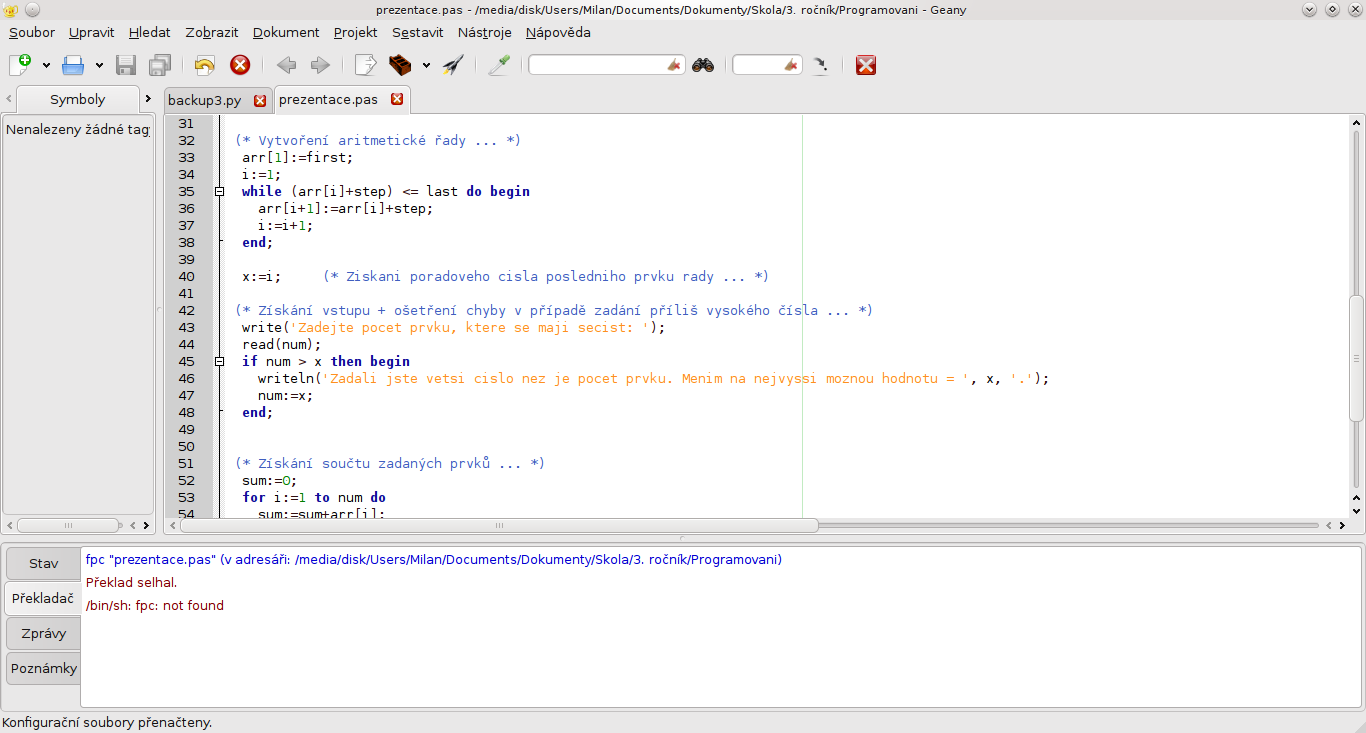Click the red Quit Geany icon
Image resolution: width=1366 pixels, height=733 pixels.
pos(866,65)
